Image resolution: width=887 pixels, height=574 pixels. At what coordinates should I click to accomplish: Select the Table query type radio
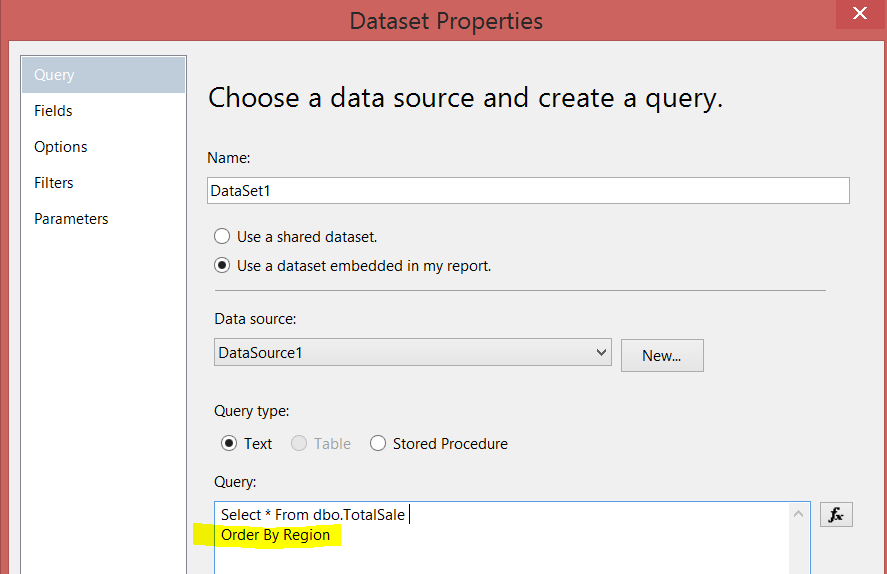click(x=299, y=443)
